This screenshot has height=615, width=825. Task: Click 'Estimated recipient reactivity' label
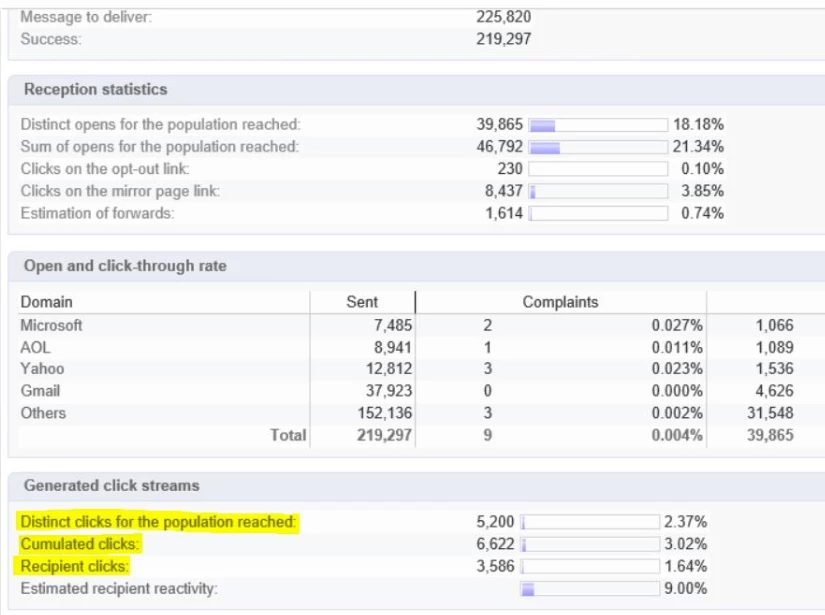(x=119, y=588)
